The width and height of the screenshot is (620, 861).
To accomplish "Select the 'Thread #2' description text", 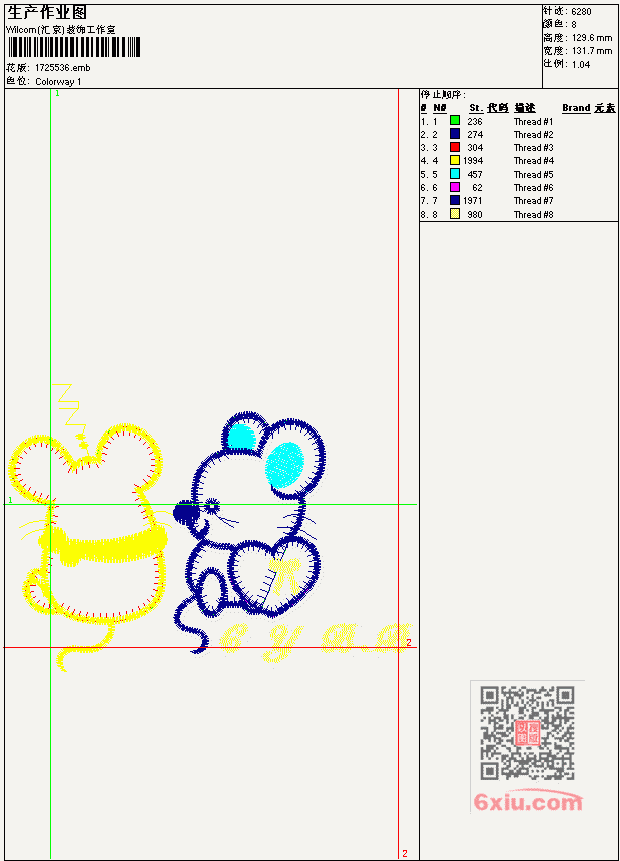I will 533,135.
